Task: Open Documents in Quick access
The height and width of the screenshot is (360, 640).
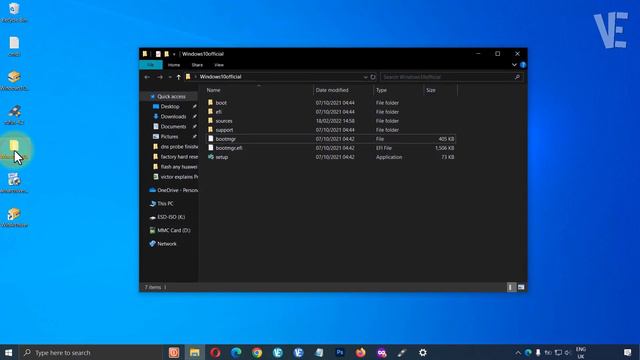Action: tap(173, 127)
